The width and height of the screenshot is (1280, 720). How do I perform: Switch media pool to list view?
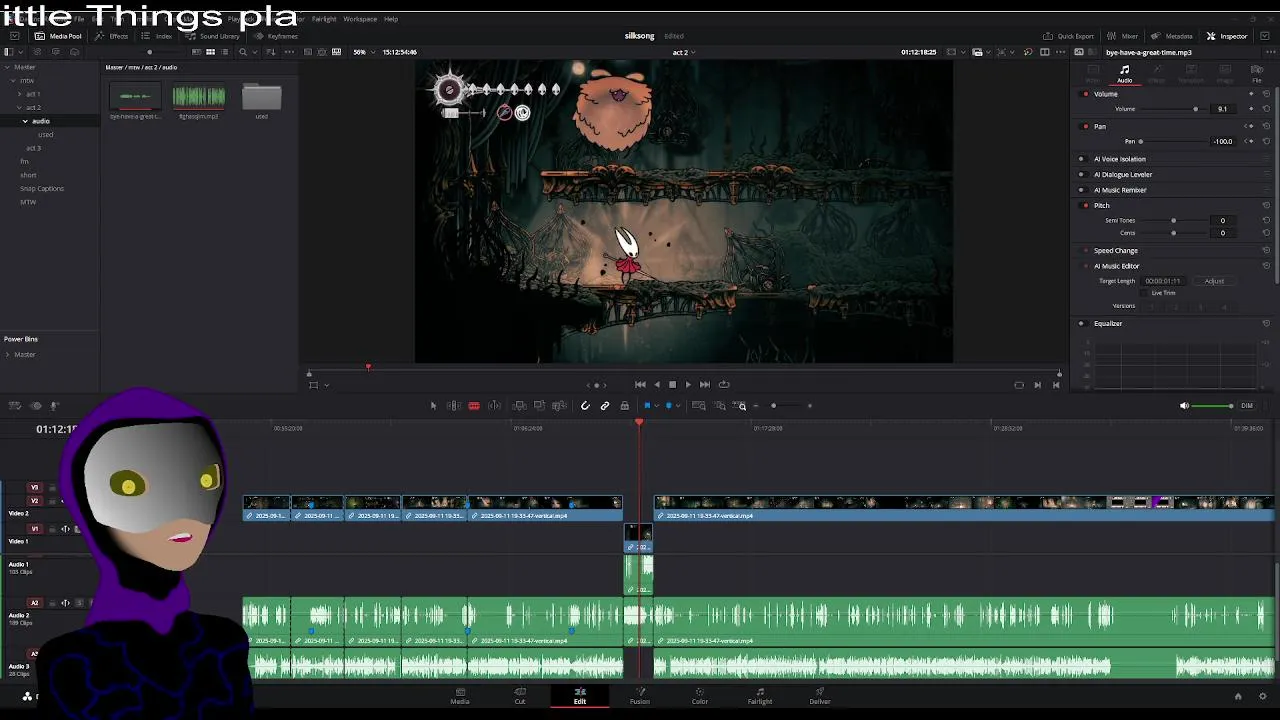pos(224,52)
